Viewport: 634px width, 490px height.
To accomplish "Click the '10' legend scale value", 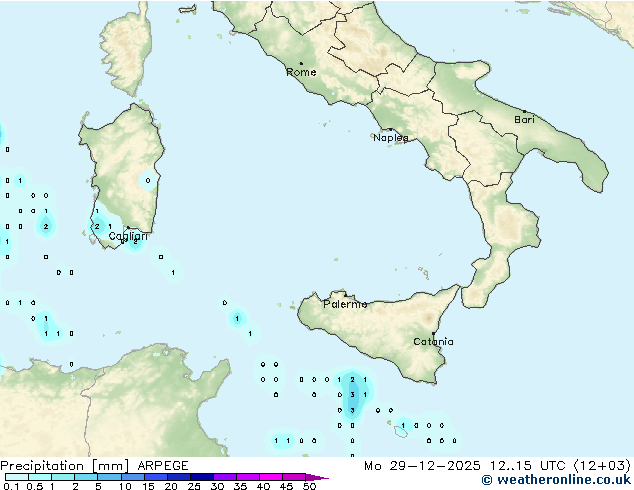I will click(x=125, y=486).
